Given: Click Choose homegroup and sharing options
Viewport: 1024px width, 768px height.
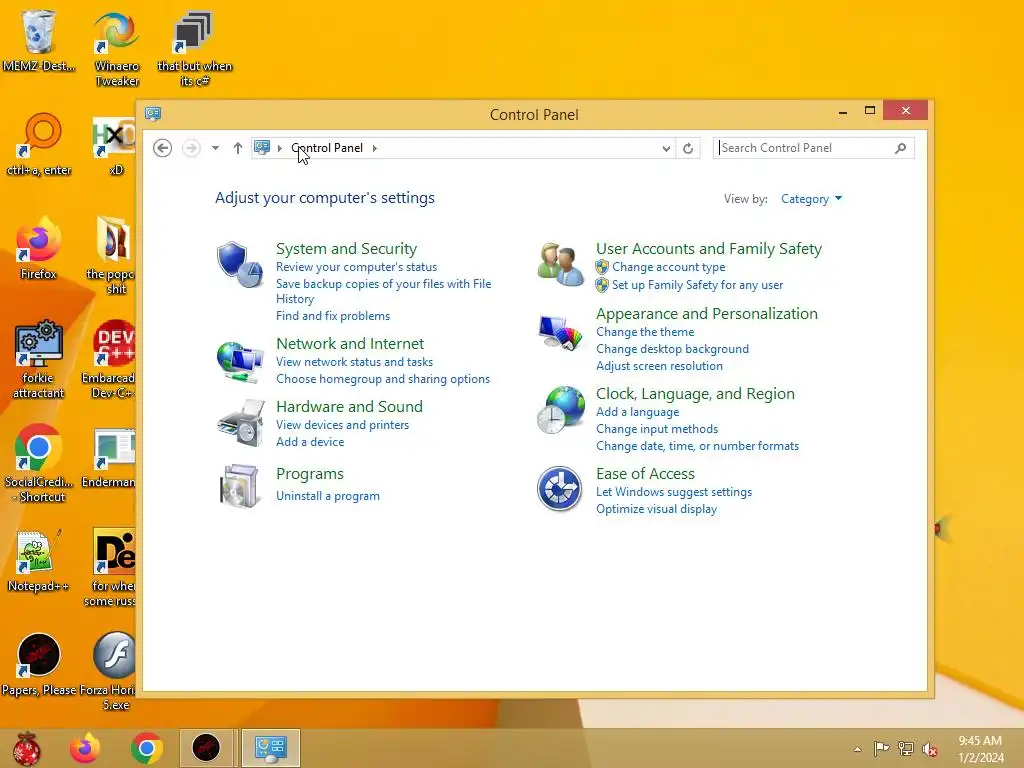Looking at the screenshot, I should 383,379.
